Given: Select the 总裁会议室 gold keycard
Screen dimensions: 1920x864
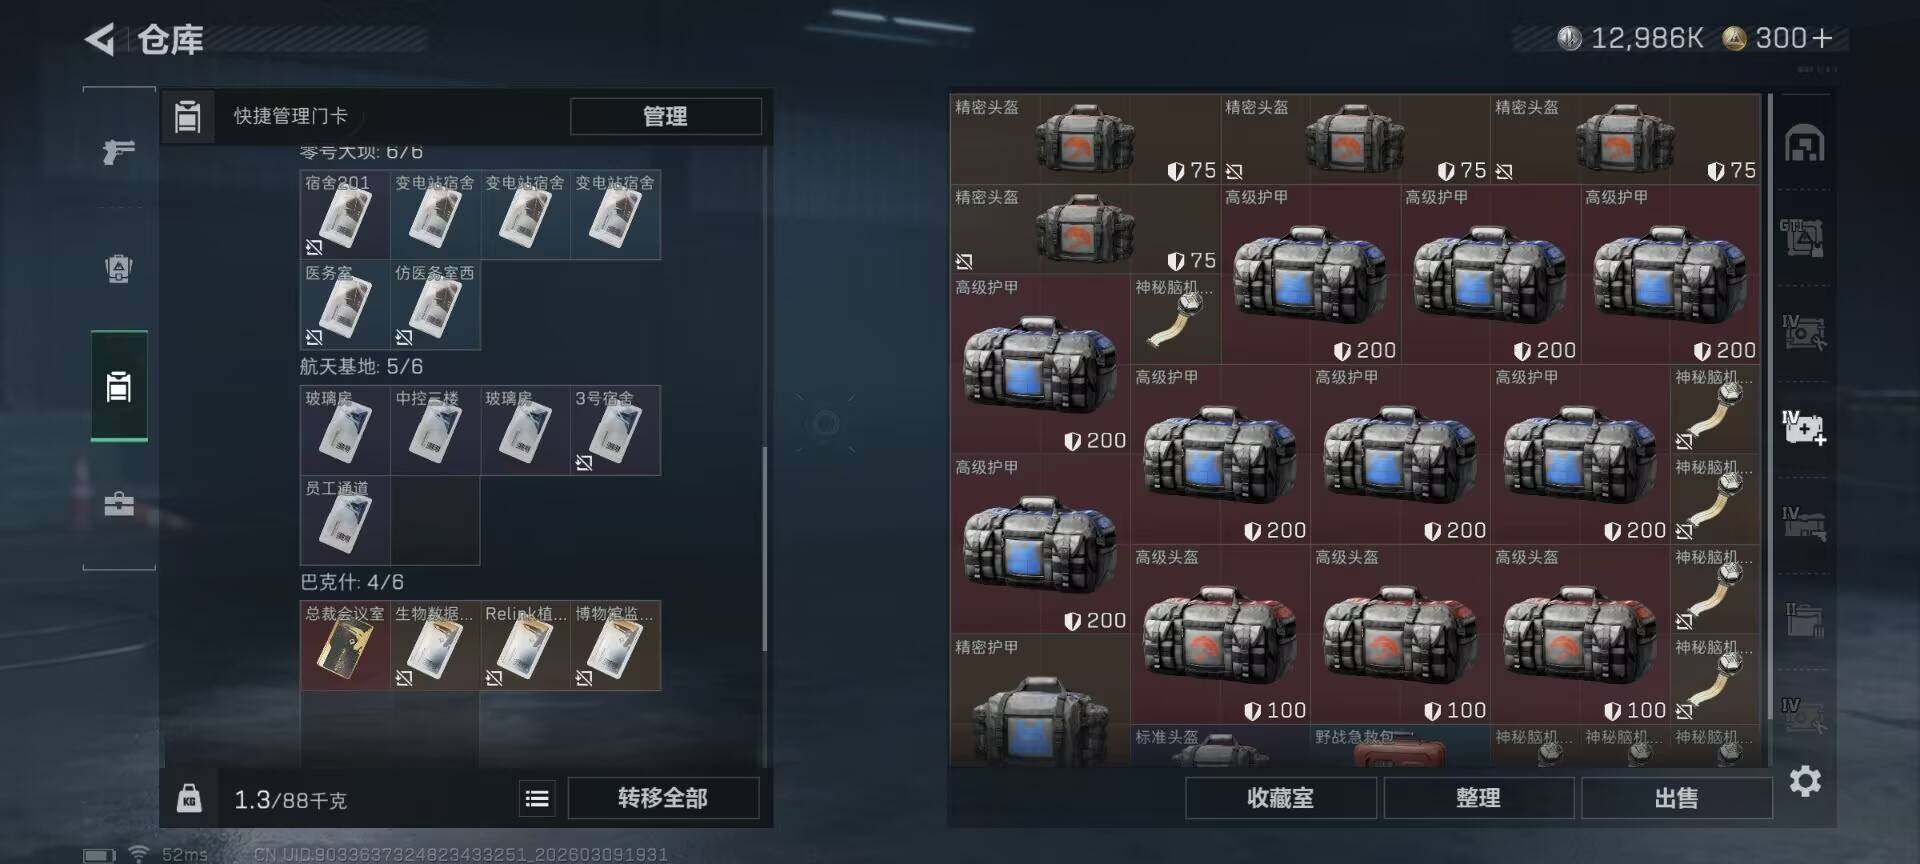Looking at the screenshot, I should coord(345,645).
